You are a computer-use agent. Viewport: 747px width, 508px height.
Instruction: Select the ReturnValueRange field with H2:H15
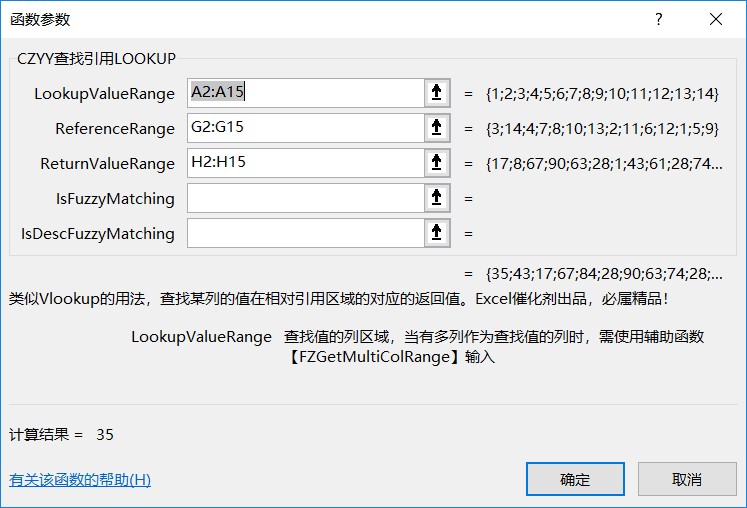click(x=305, y=163)
